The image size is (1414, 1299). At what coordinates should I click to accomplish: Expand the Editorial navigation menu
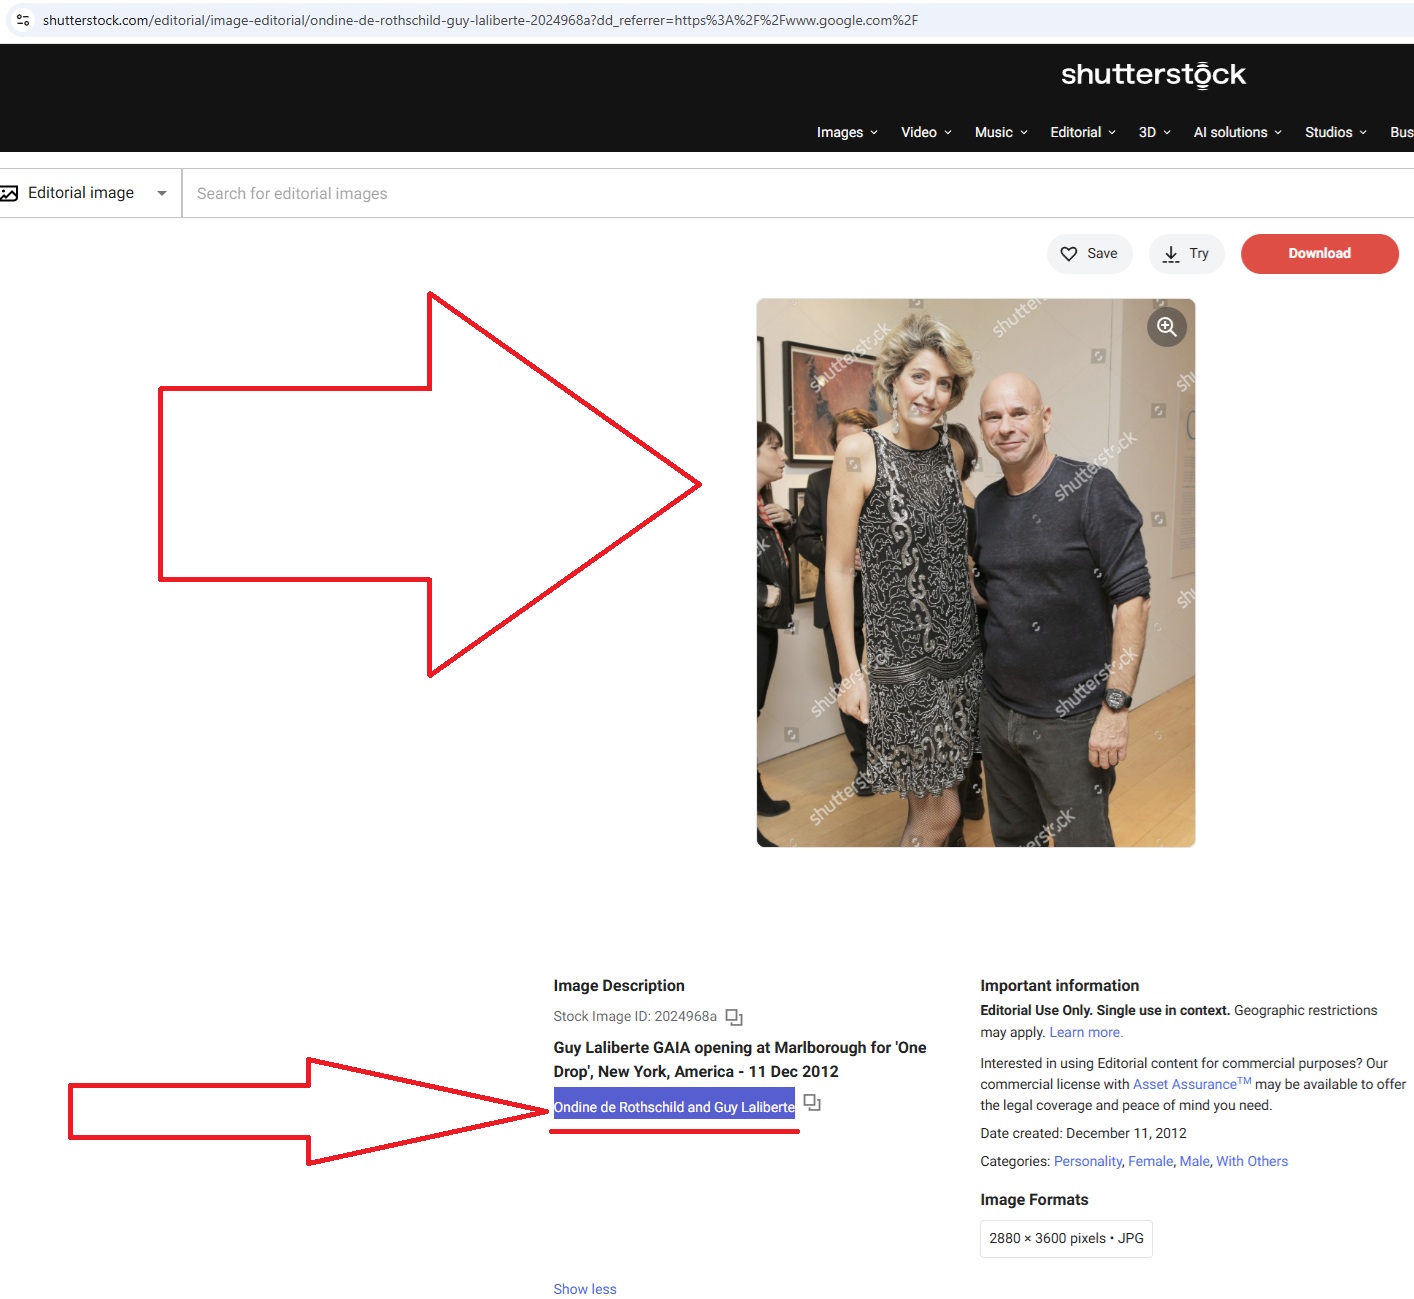pyautogui.click(x=1083, y=132)
